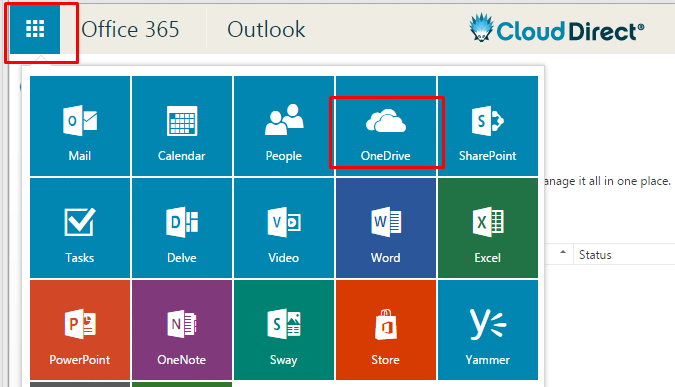Open the PowerPoint tile

click(x=80, y=330)
